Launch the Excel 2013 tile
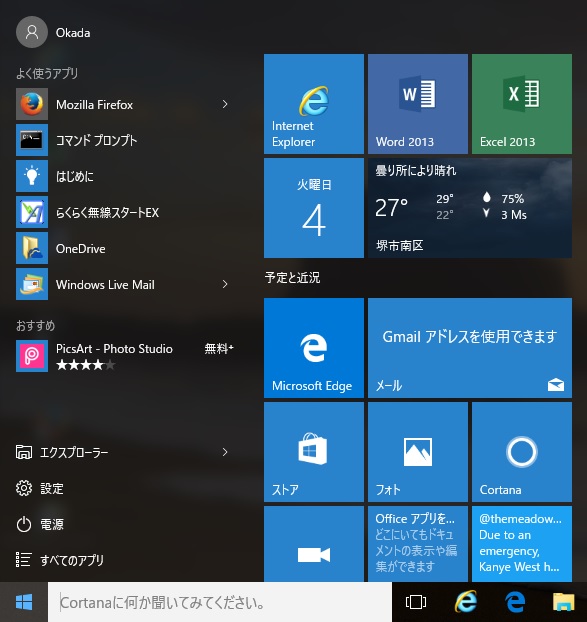The width and height of the screenshot is (587, 622). tap(522, 104)
